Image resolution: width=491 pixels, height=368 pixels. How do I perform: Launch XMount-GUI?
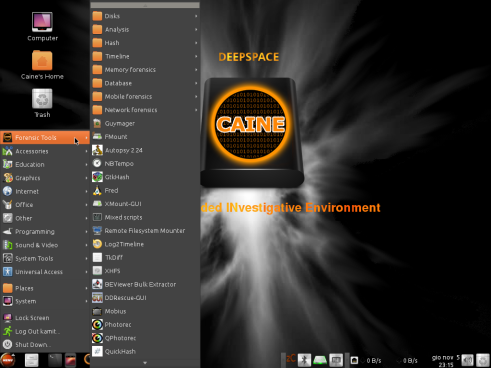145,204
